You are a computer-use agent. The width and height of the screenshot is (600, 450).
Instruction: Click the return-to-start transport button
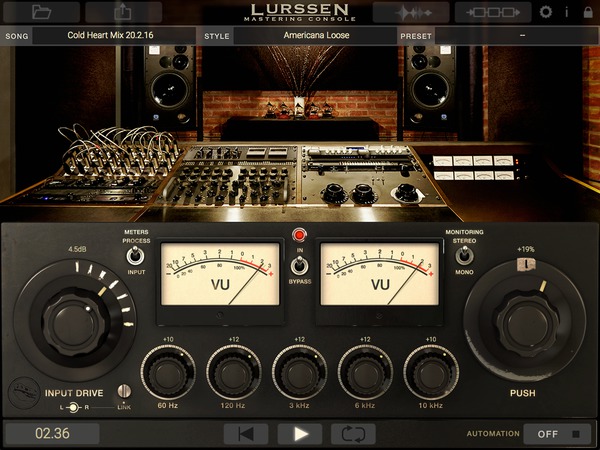(x=245, y=434)
